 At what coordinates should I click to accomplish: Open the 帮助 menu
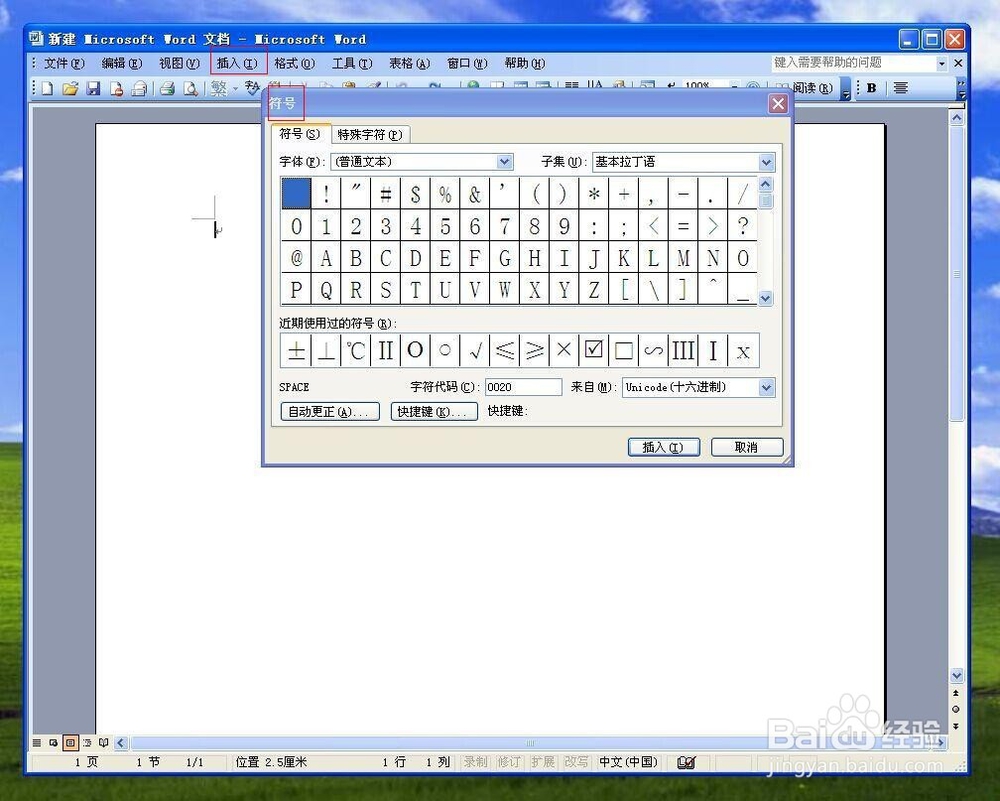524,63
